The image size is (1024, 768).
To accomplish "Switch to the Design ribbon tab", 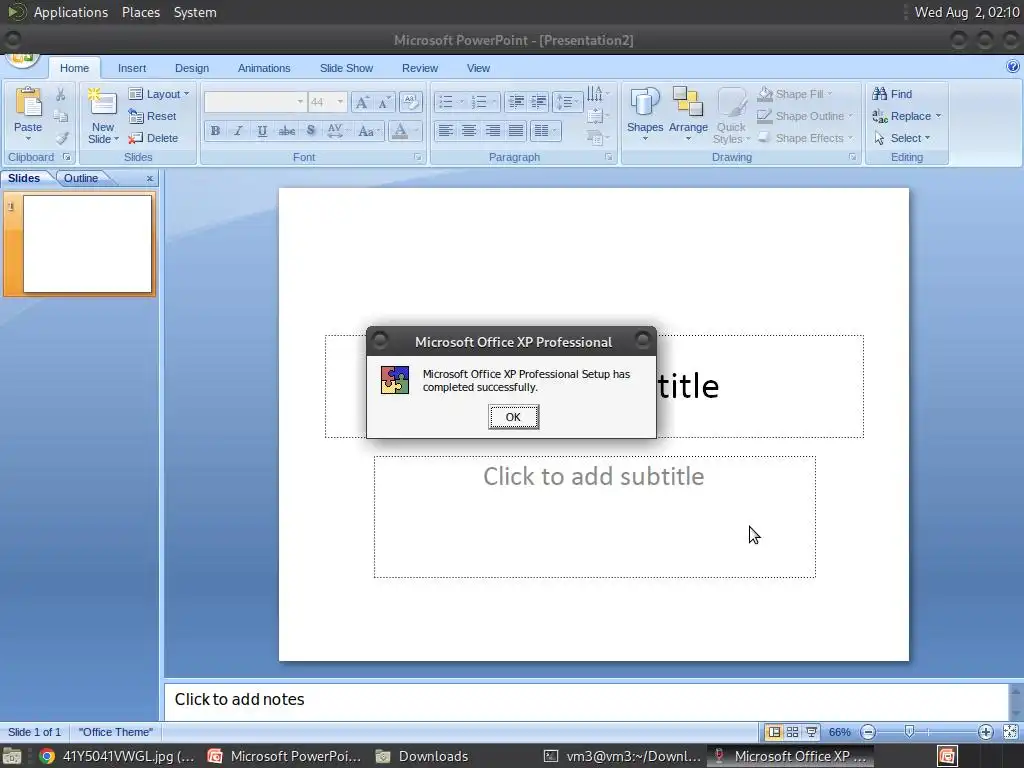I will pos(191,68).
